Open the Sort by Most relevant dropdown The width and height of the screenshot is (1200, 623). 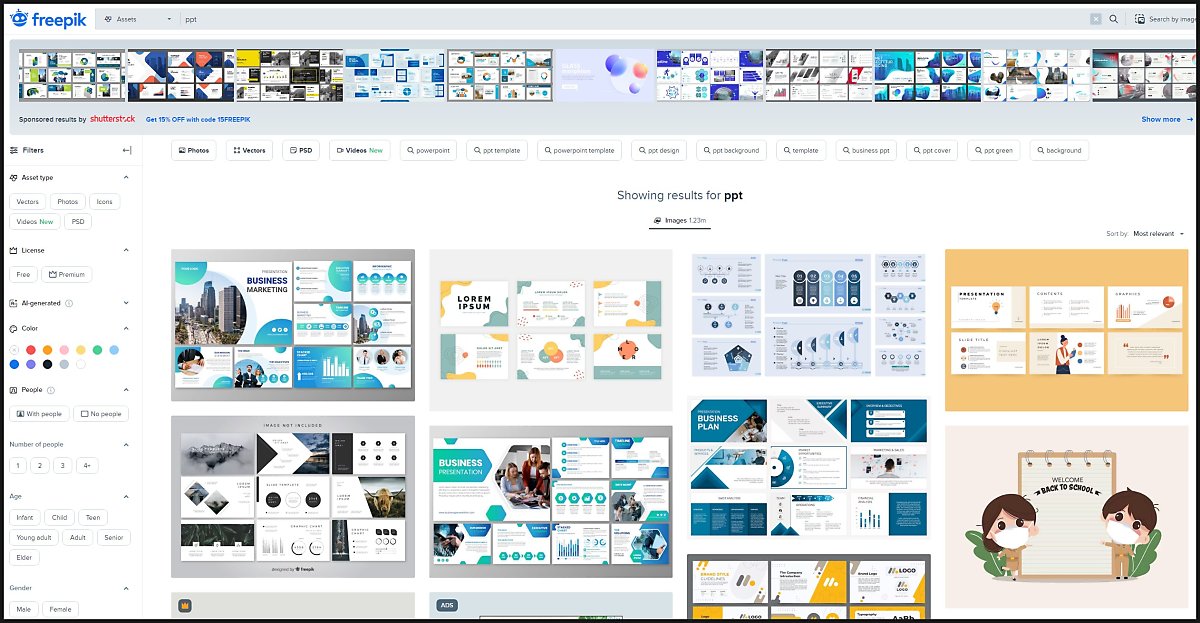(x=1158, y=234)
